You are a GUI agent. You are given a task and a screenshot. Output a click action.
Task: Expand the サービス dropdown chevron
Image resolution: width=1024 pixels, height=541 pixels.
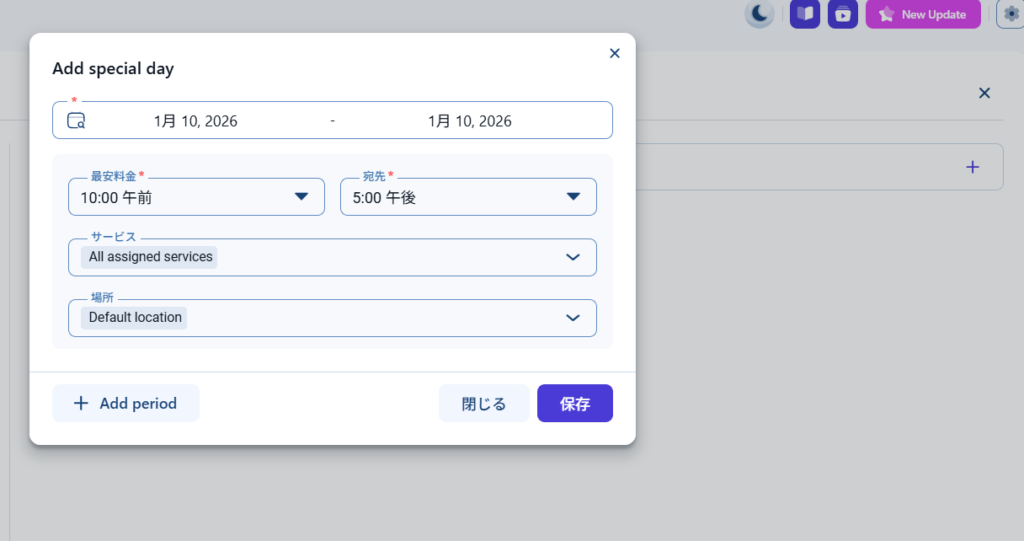click(573, 257)
